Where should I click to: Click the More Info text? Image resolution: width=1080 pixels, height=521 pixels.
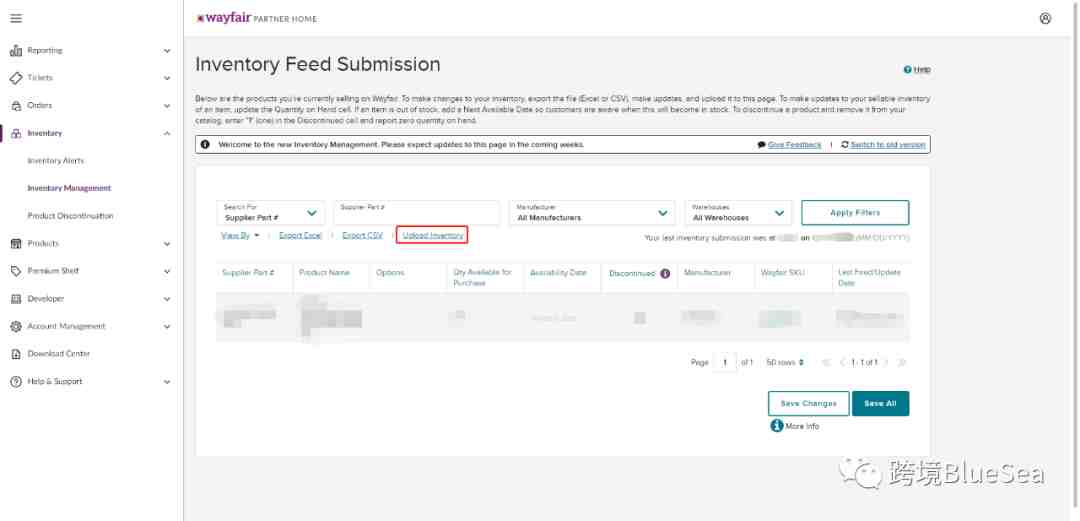(x=802, y=427)
